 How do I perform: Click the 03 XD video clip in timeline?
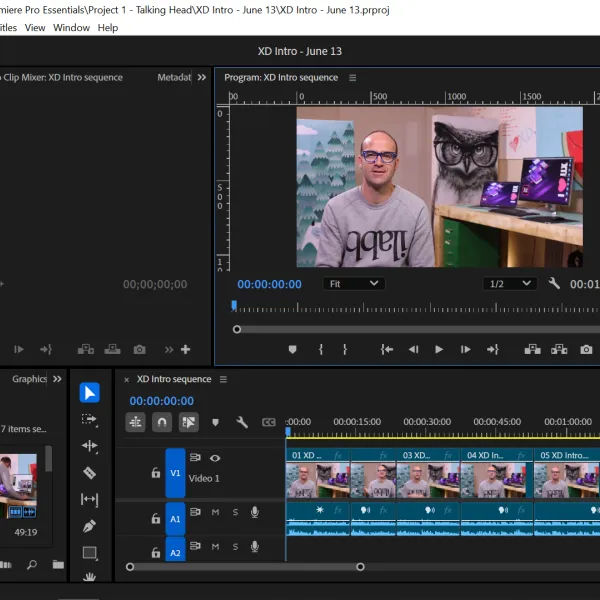428,473
